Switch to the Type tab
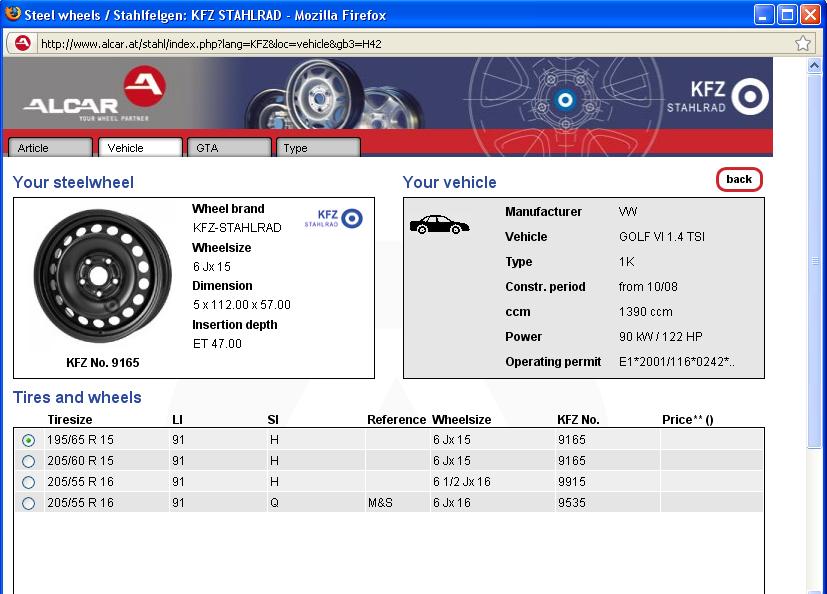Image resolution: width=827 pixels, height=594 pixels. coord(319,148)
